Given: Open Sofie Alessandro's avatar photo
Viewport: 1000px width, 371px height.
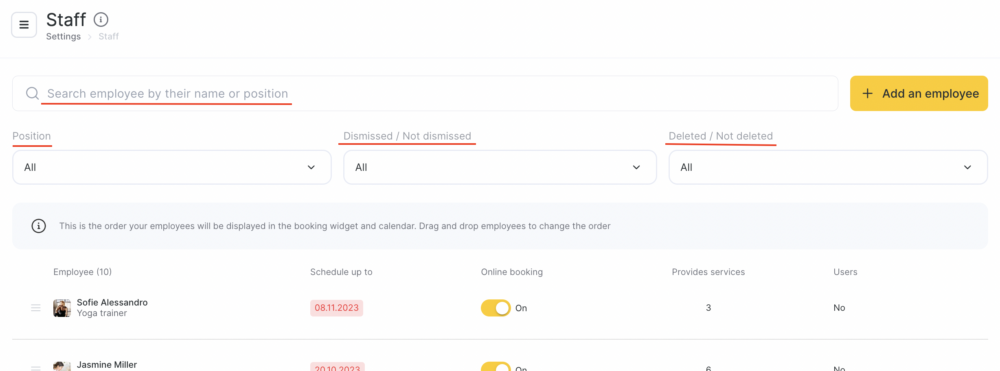Looking at the screenshot, I should [x=62, y=308].
